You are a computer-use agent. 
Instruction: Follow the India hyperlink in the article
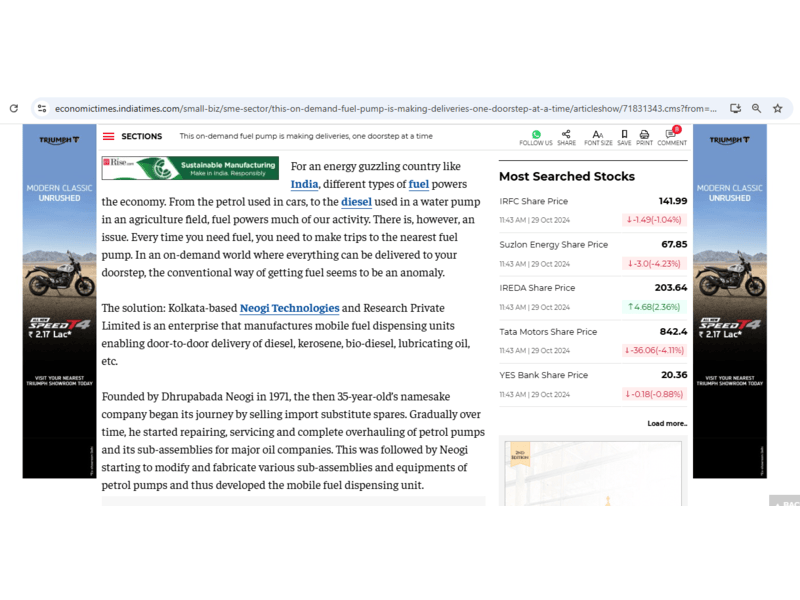pos(305,184)
